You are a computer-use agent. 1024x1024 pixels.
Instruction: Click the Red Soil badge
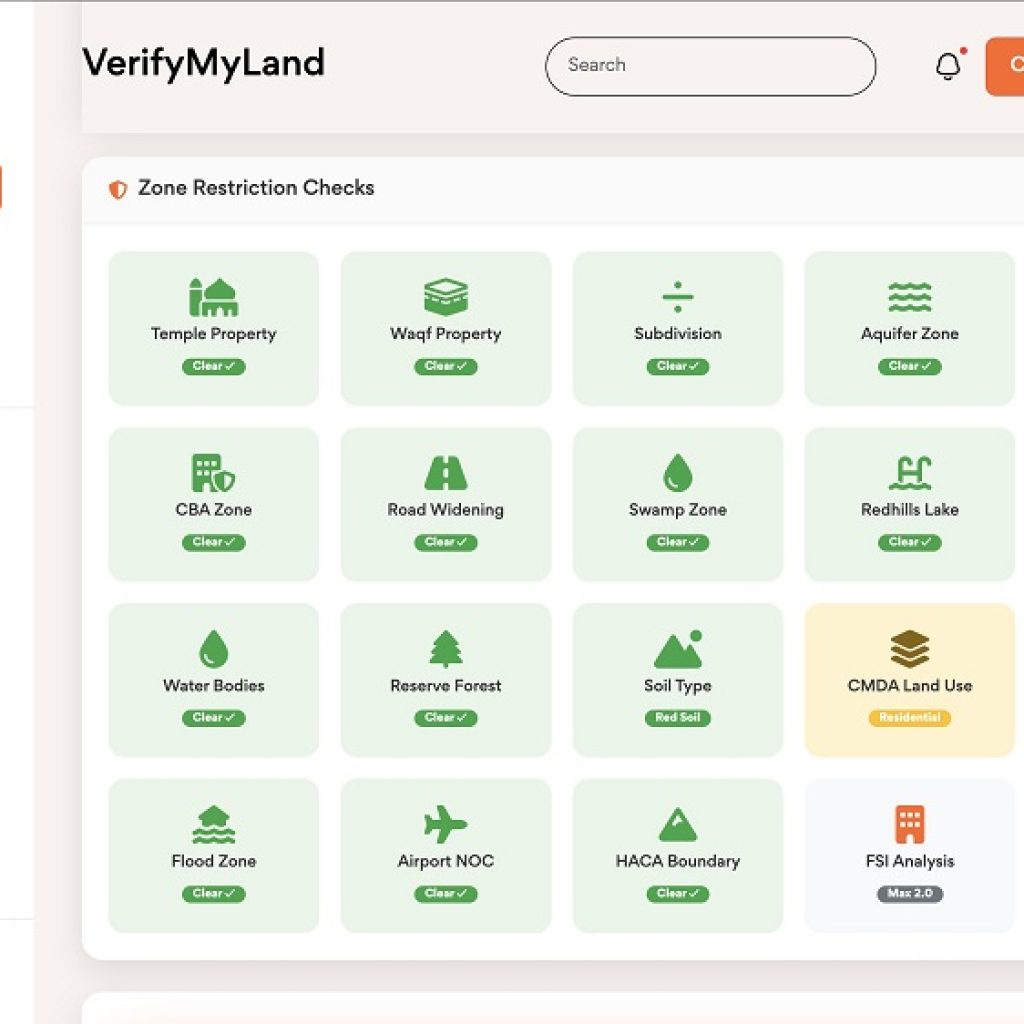[x=677, y=718]
